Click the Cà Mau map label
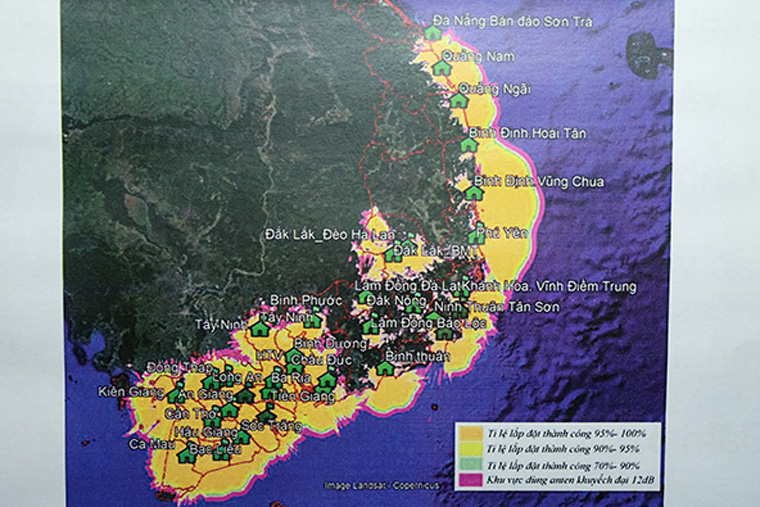 click(x=147, y=442)
